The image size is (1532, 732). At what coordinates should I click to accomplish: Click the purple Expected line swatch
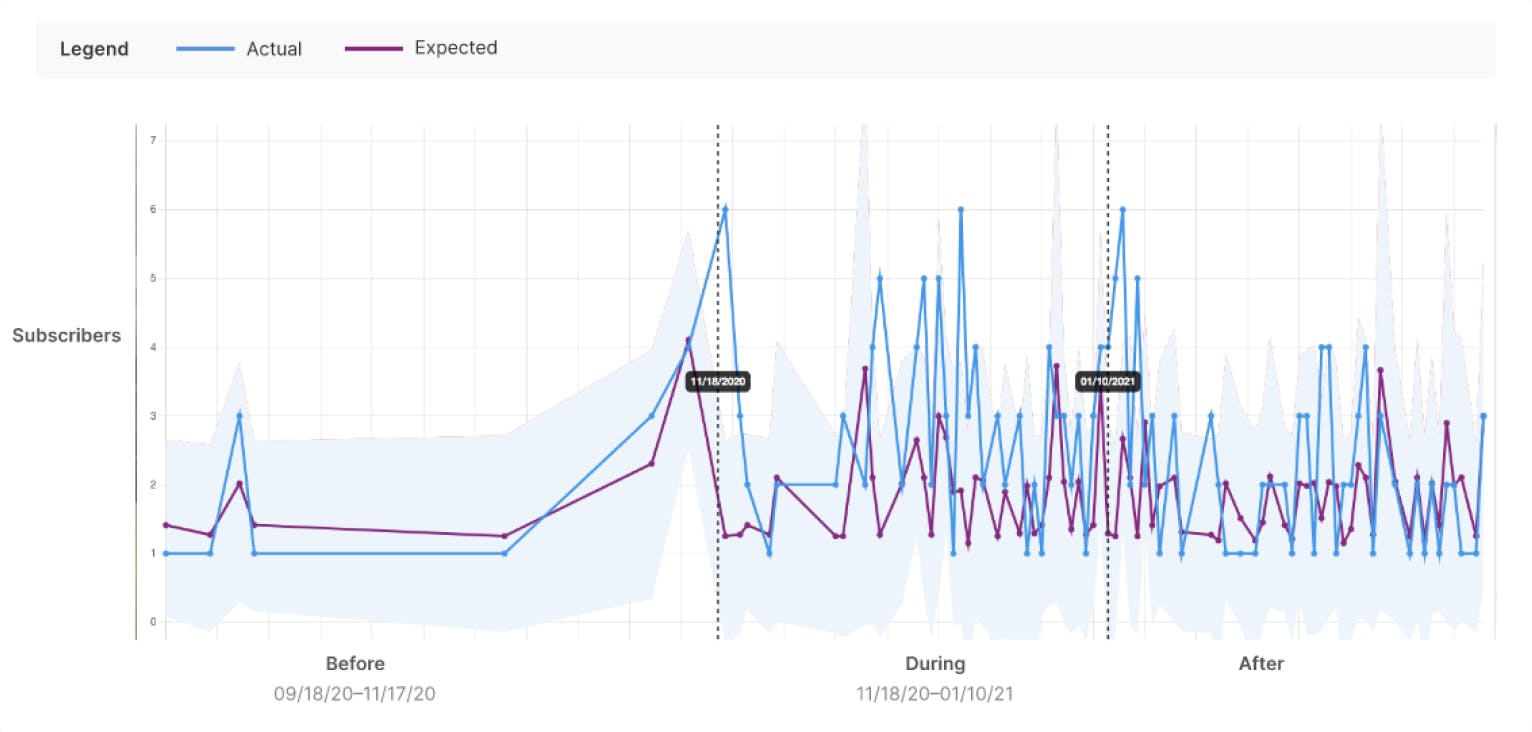pos(373,48)
